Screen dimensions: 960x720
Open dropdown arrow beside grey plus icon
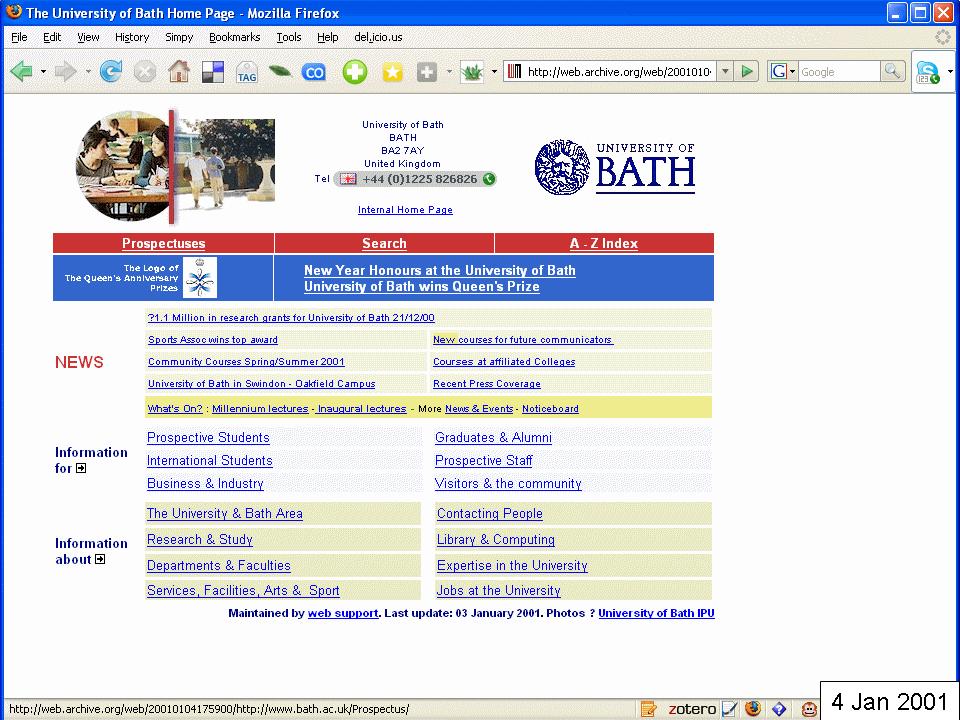coord(449,72)
